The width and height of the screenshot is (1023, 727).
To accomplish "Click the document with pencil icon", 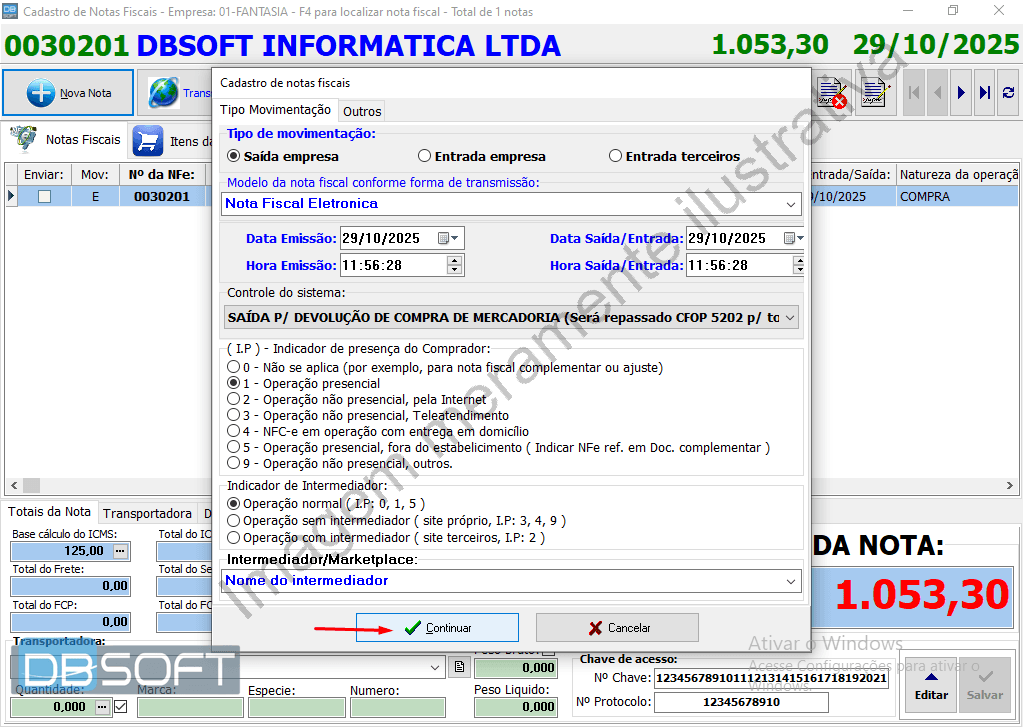I will point(876,93).
